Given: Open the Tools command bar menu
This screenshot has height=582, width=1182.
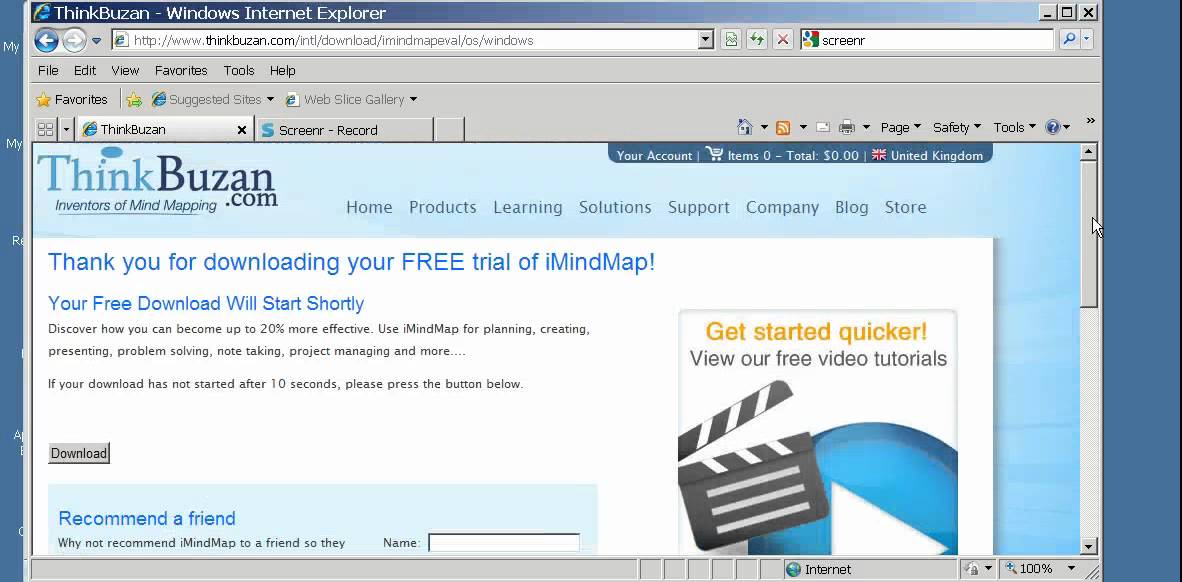Looking at the screenshot, I should coord(1014,127).
